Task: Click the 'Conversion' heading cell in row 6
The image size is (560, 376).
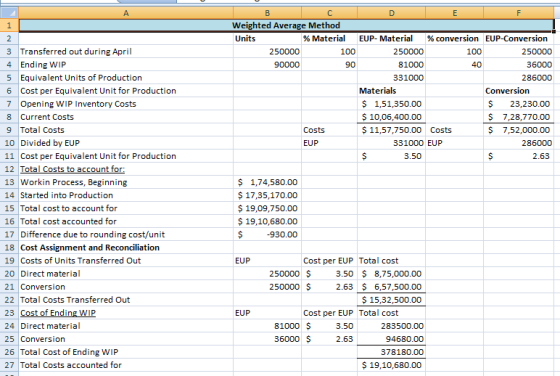Action: [519, 91]
